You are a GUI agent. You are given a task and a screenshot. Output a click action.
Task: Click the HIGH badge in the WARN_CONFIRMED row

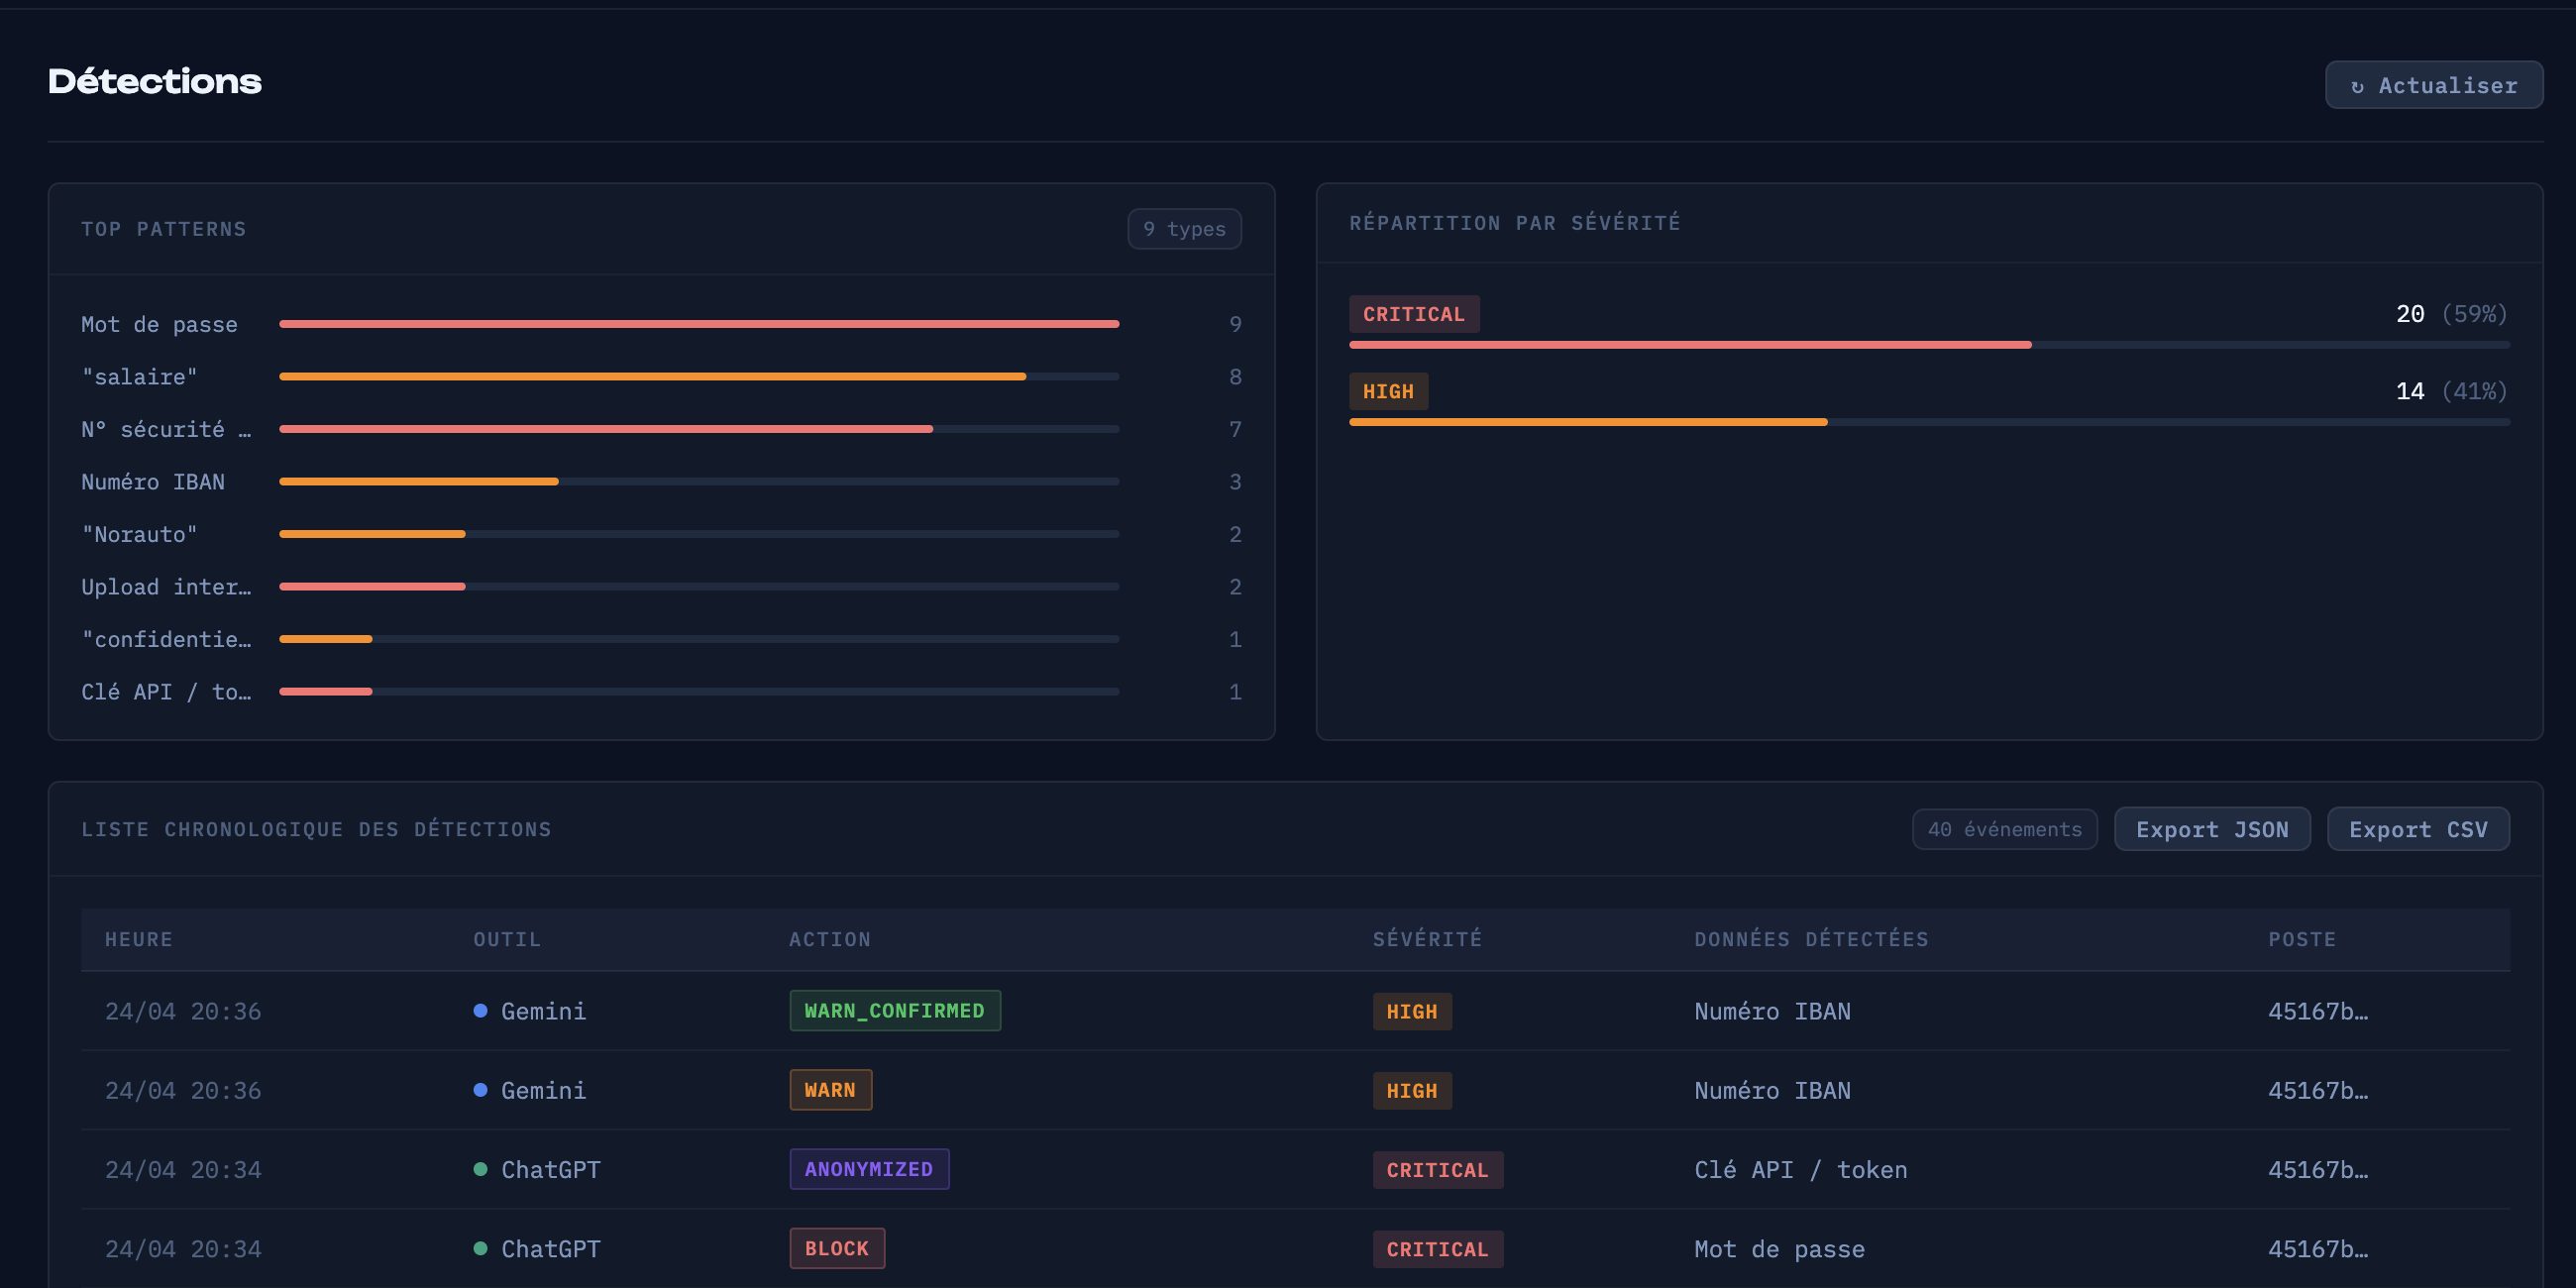click(1411, 1011)
